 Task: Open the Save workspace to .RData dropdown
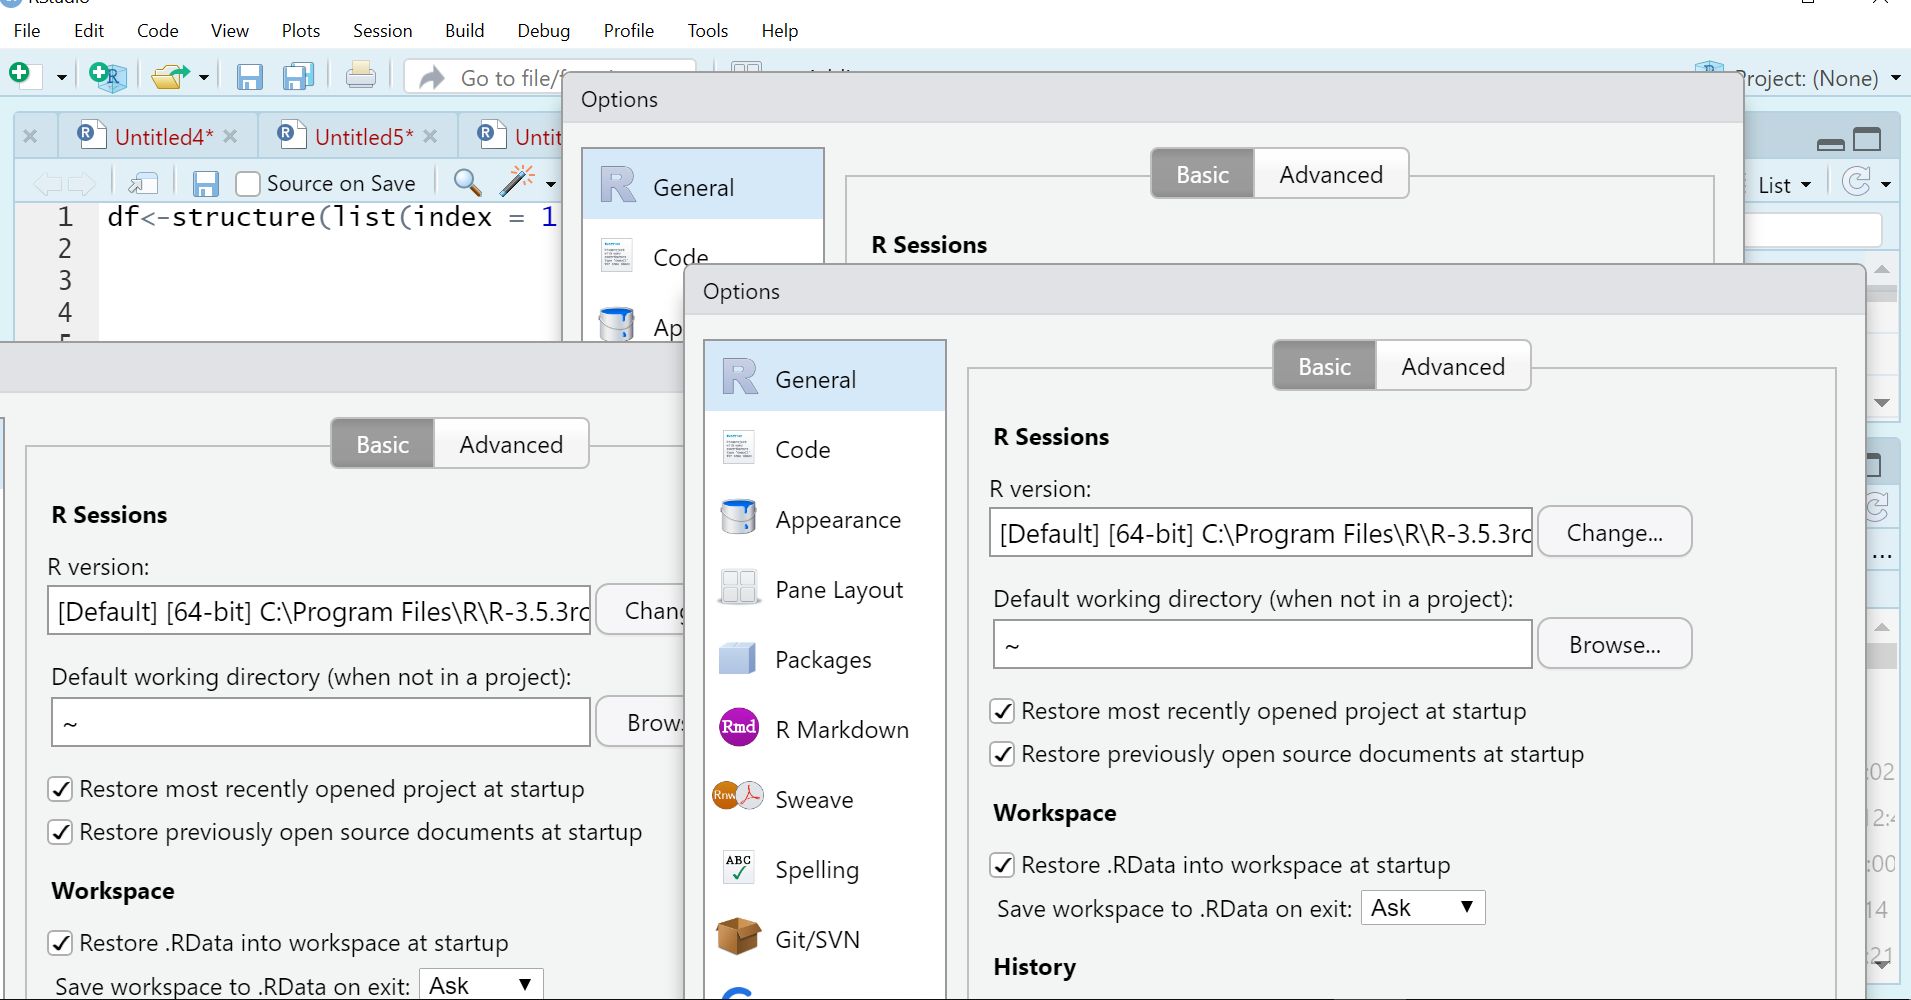[1422, 908]
